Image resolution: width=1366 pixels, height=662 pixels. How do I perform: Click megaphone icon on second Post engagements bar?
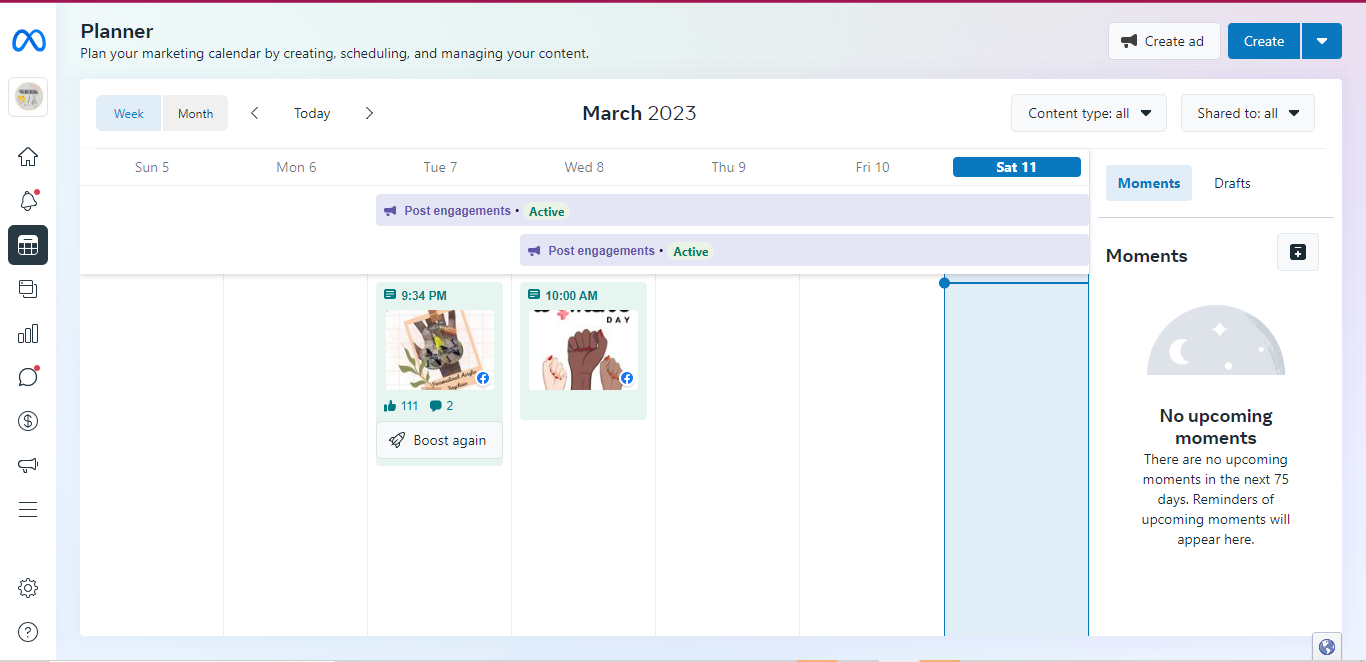535,251
